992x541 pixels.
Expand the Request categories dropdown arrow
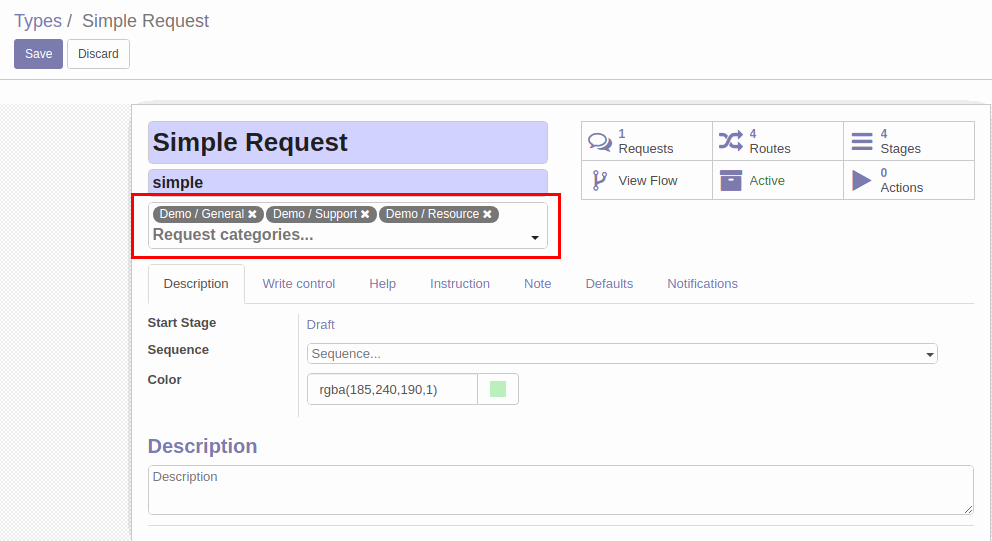coord(535,237)
